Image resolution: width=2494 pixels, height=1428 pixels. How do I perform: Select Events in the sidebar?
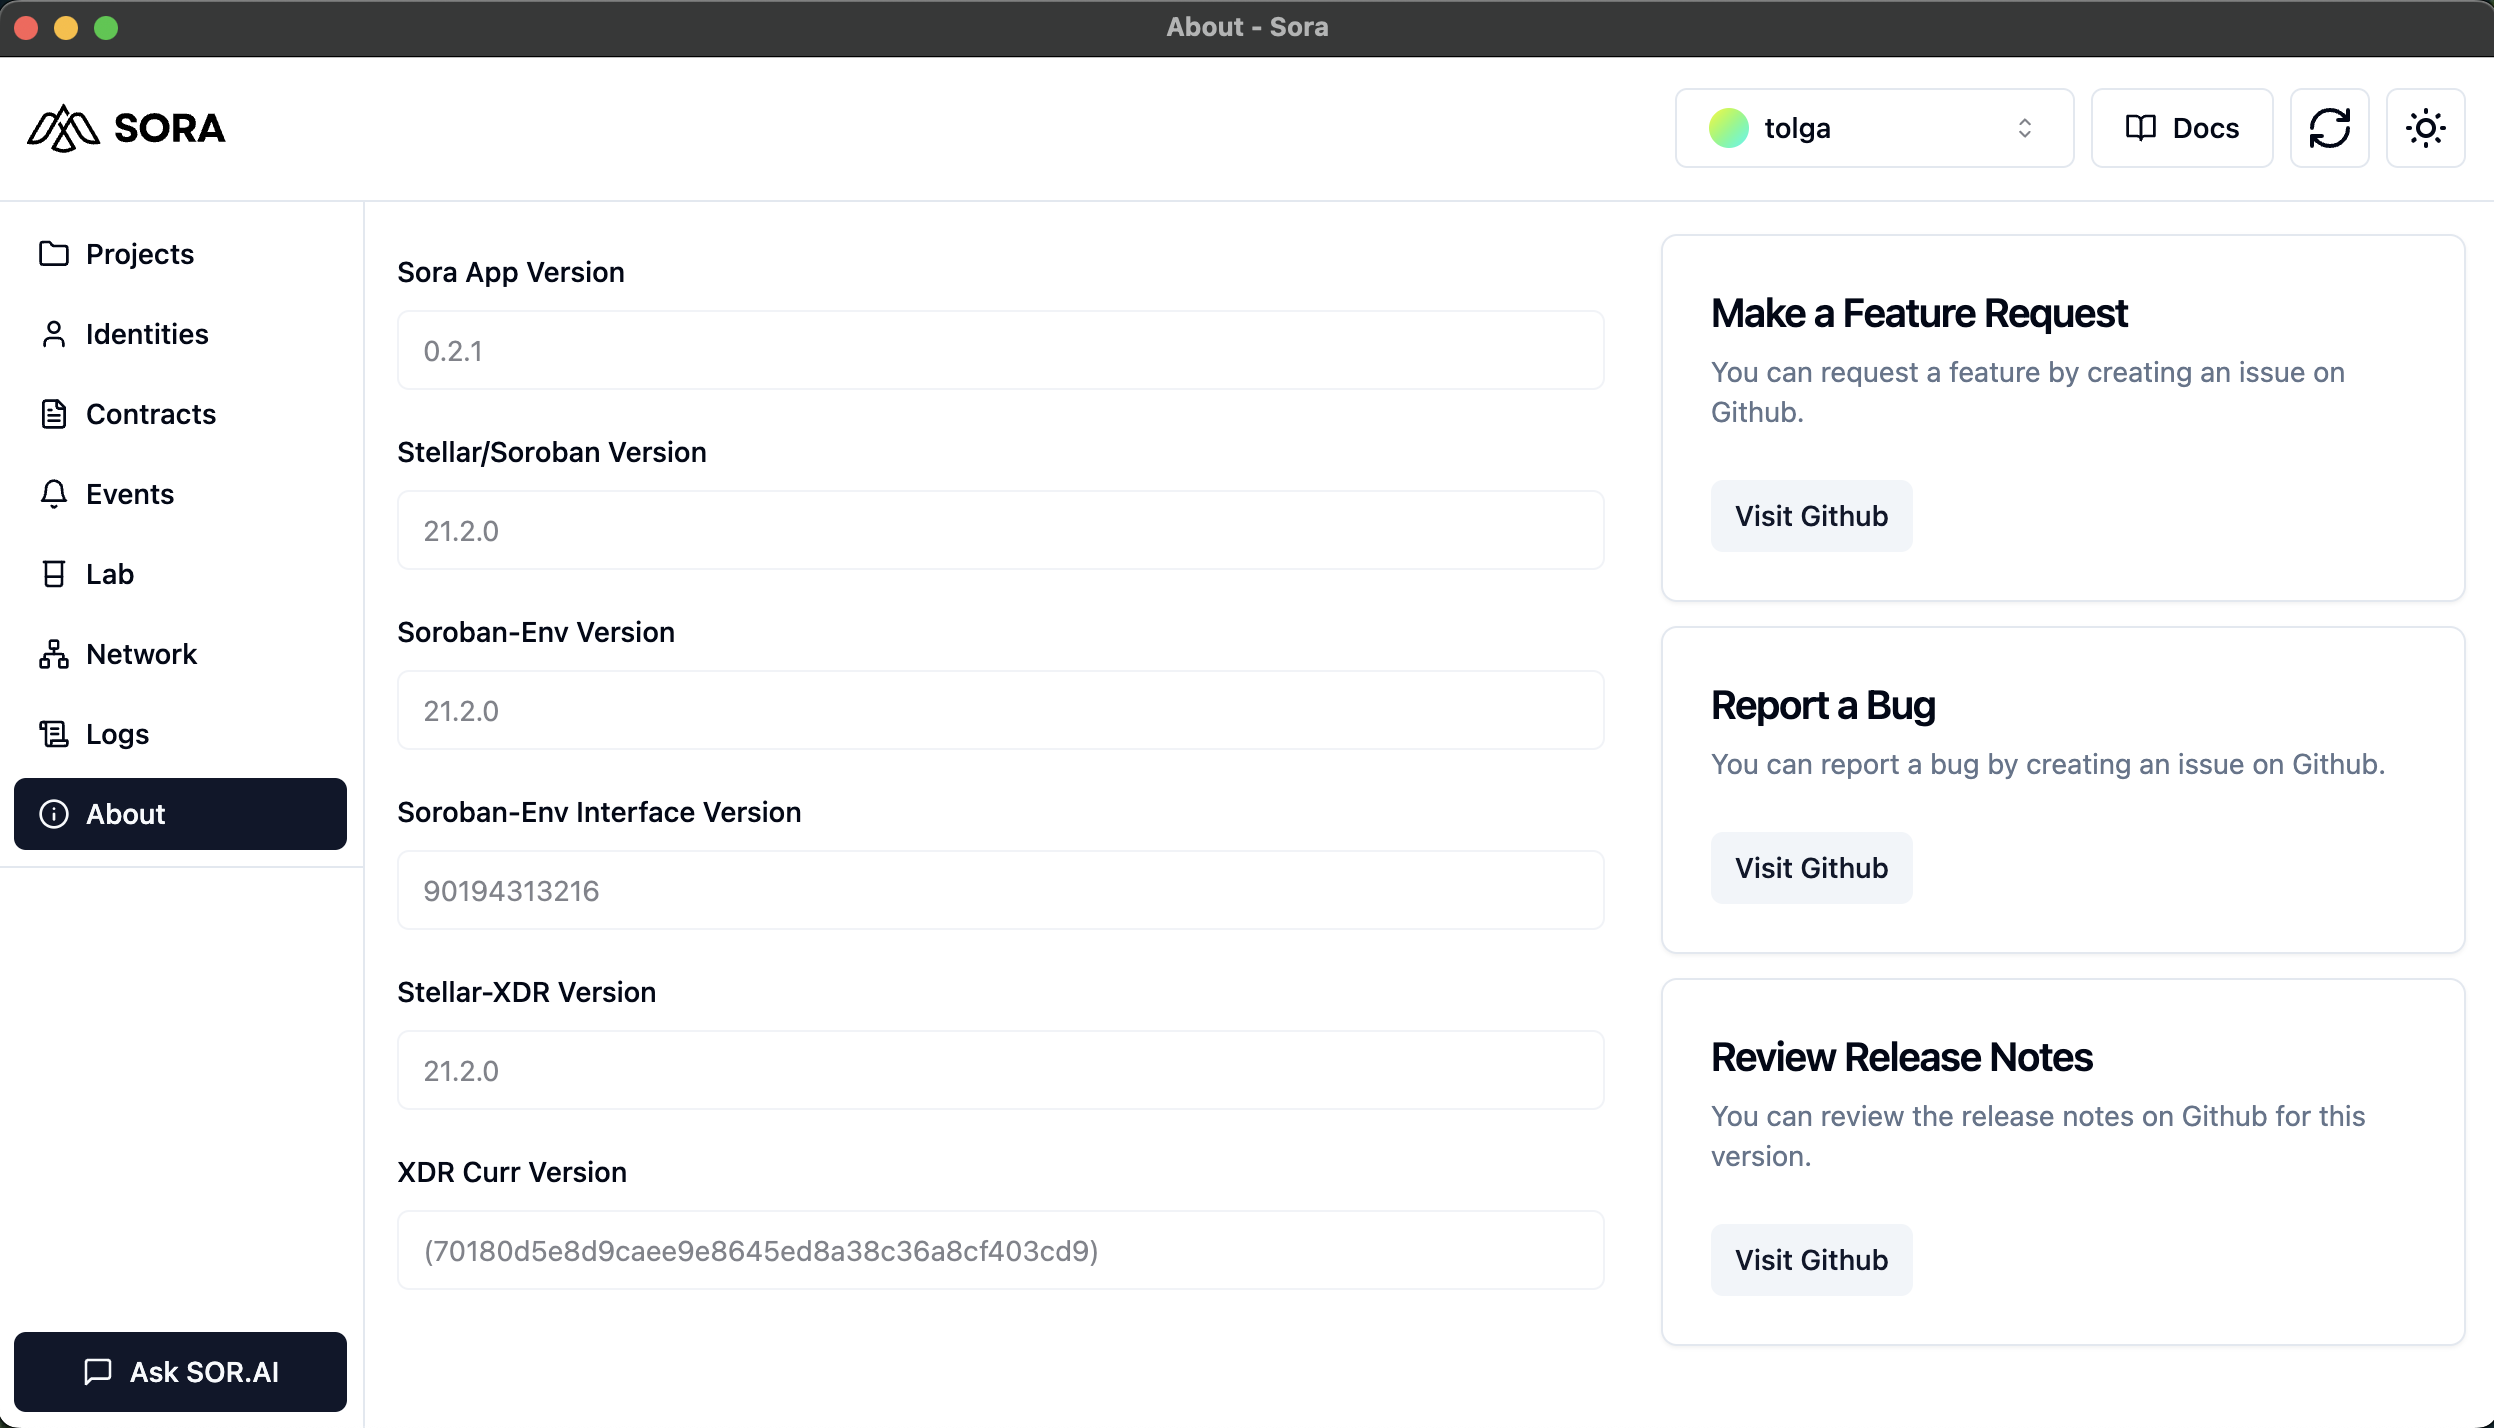pyautogui.click(x=180, y=494)
